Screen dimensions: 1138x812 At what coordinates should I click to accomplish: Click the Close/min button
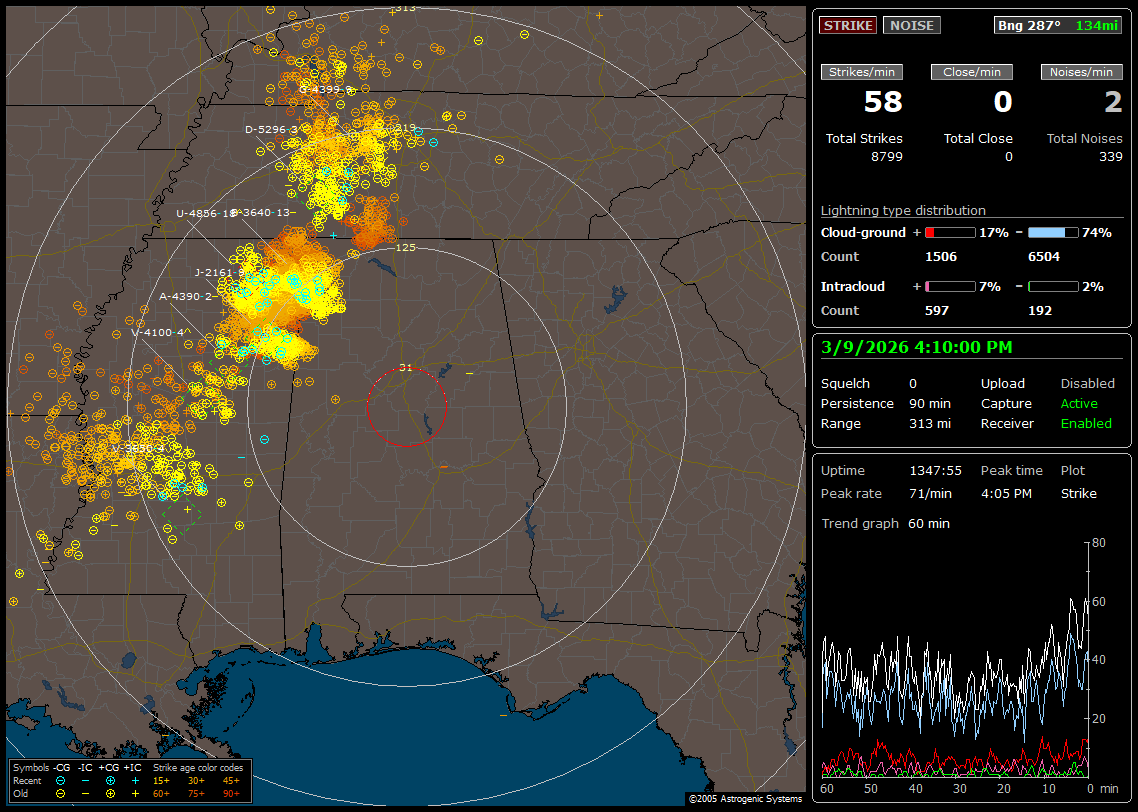972,72
